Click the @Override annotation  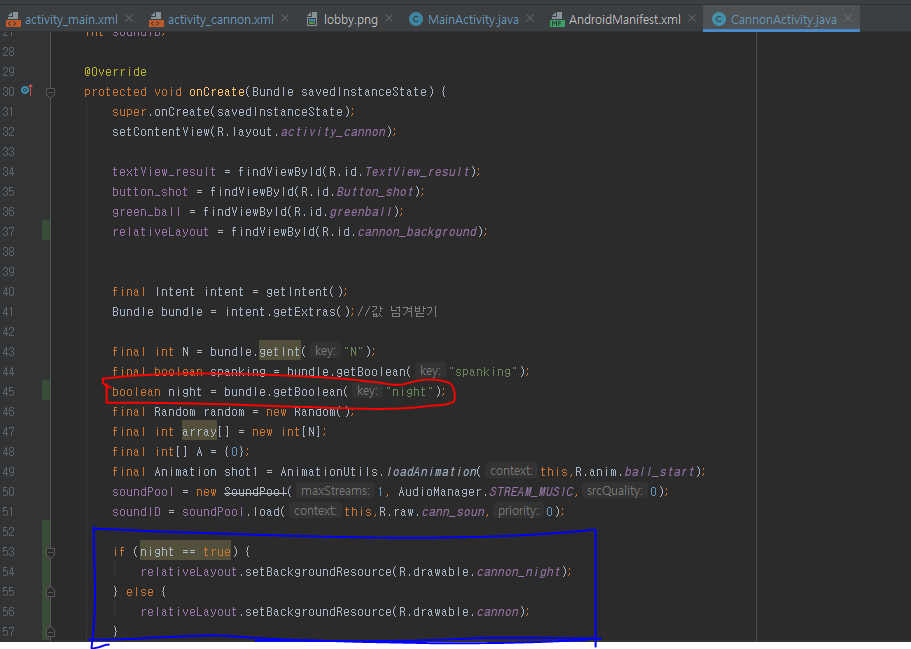pos(115,72)
